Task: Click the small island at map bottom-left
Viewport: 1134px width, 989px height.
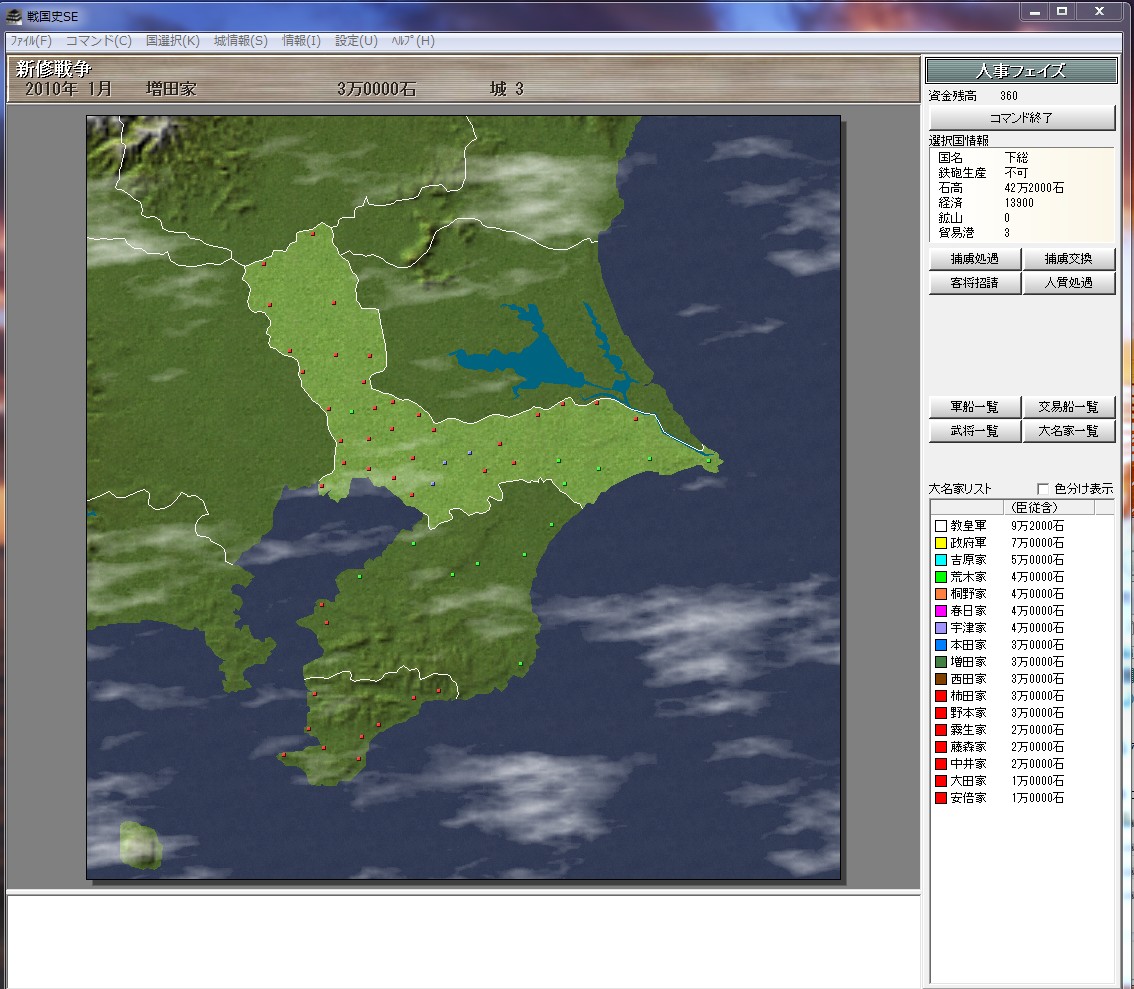Action: [139, 843]
